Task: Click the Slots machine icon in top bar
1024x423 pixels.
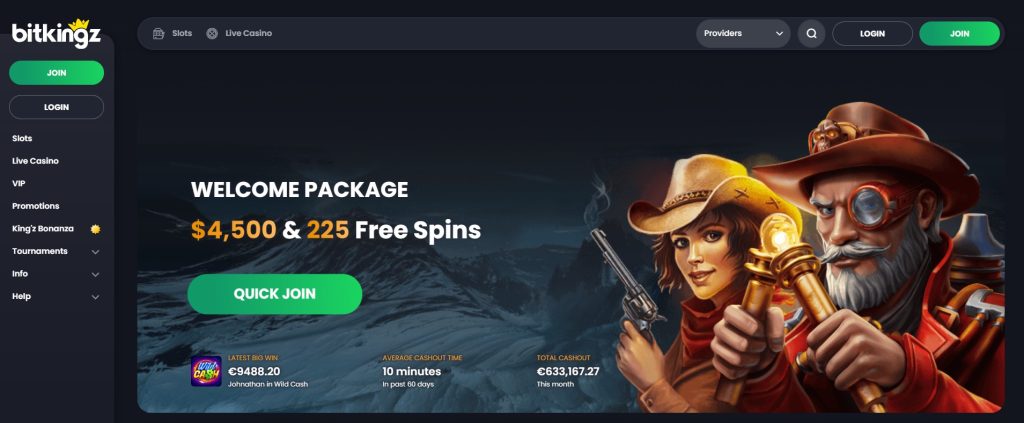Action: (158, 33)
